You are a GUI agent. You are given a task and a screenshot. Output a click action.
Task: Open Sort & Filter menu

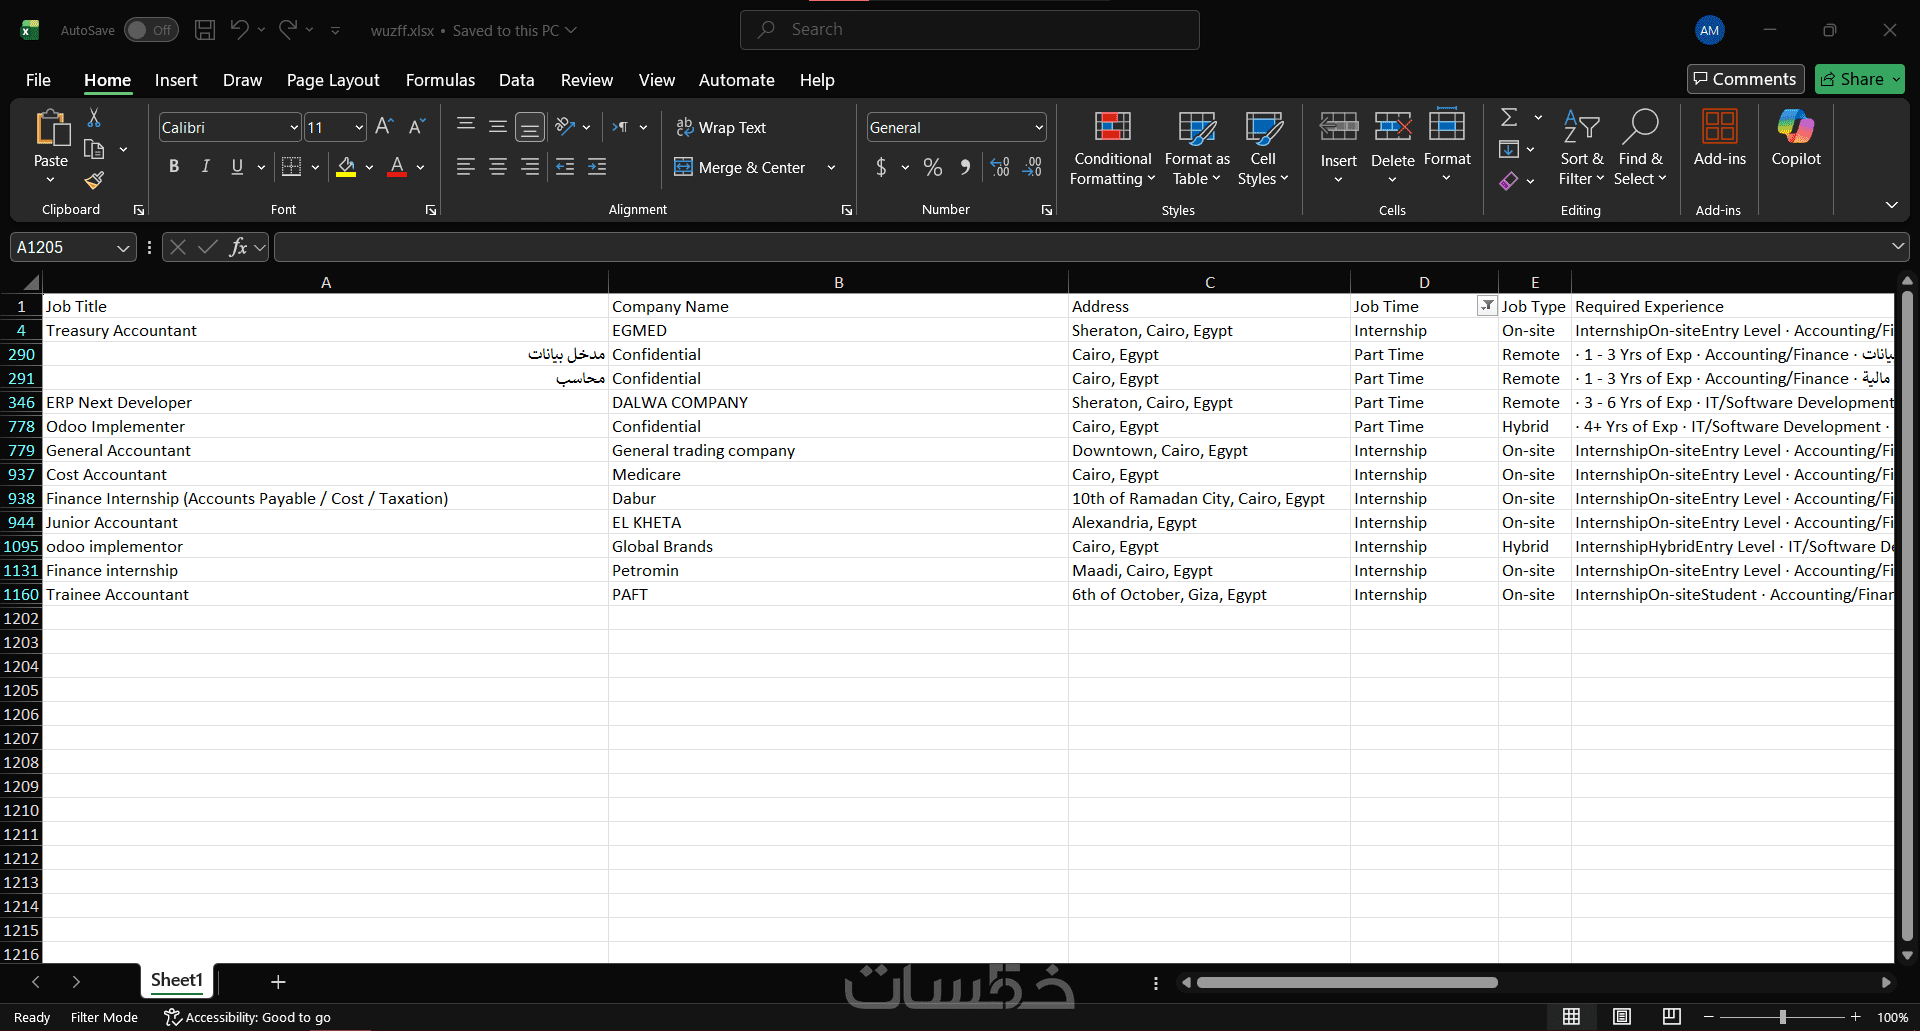1581,148
